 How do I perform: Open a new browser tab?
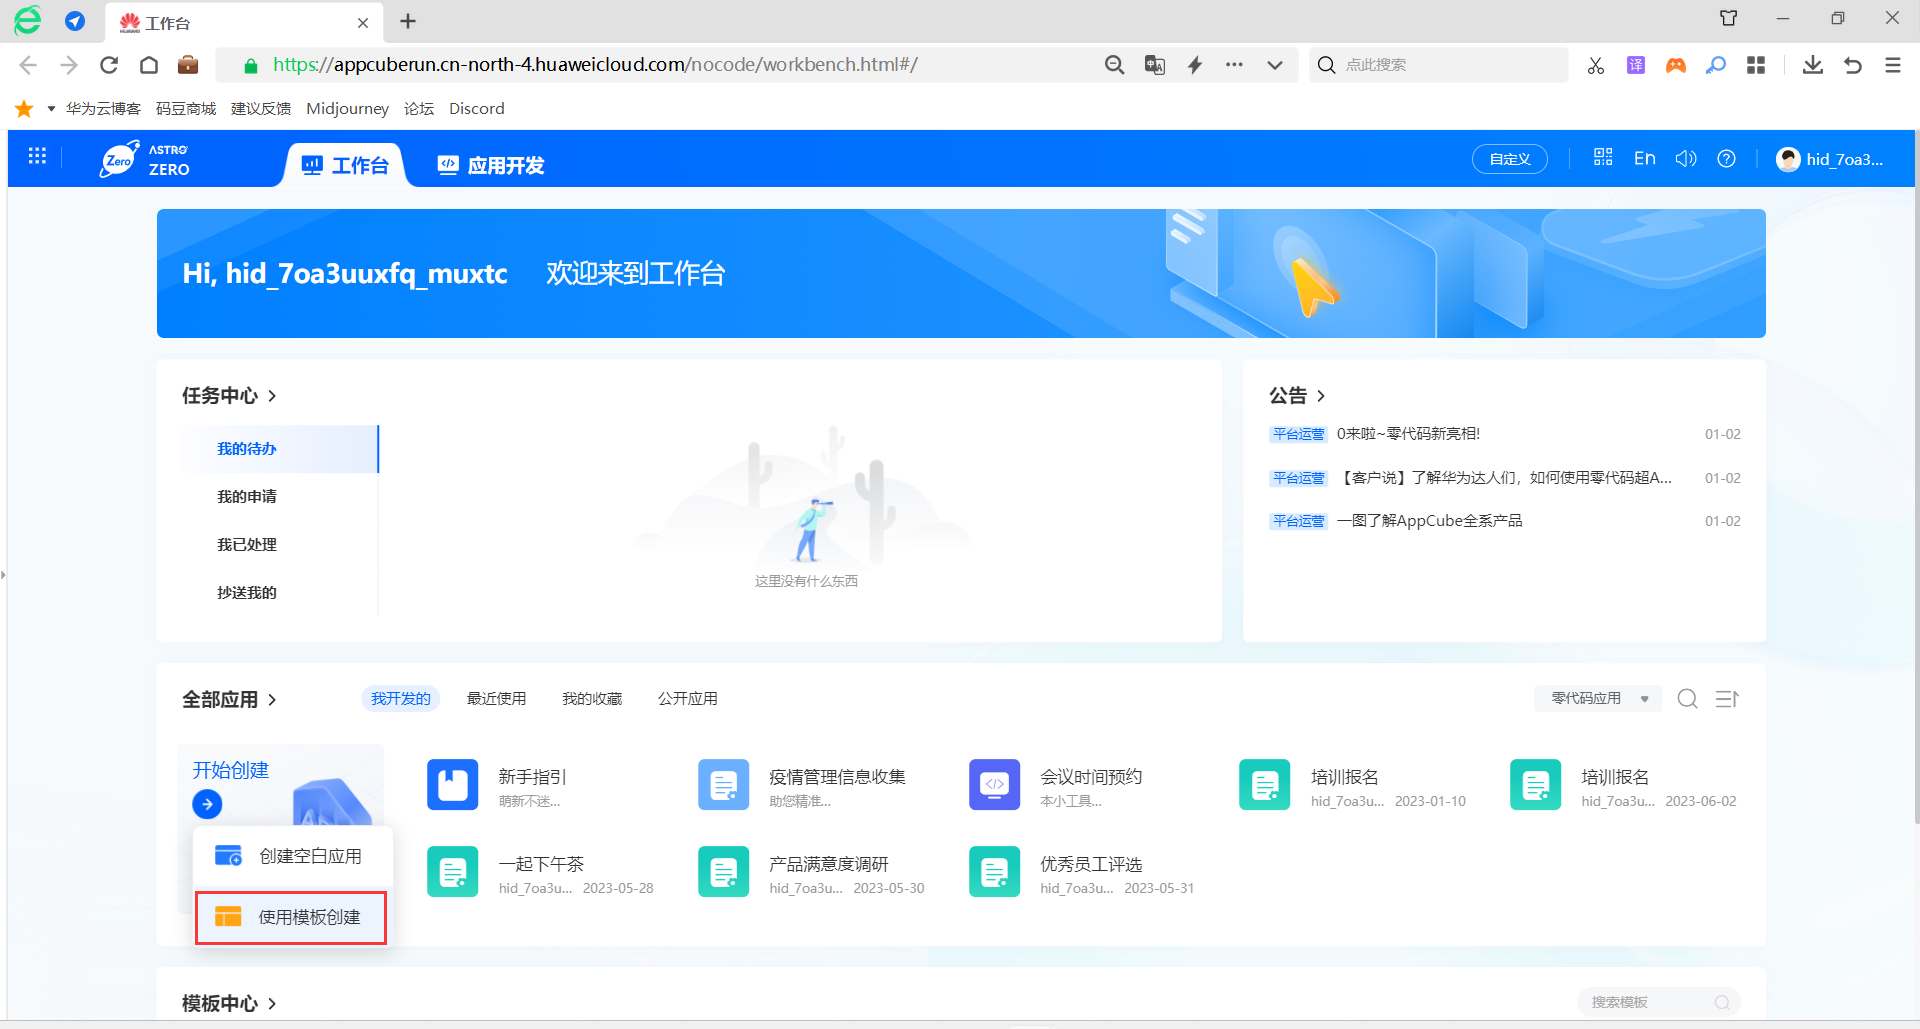tap(408, 21)
